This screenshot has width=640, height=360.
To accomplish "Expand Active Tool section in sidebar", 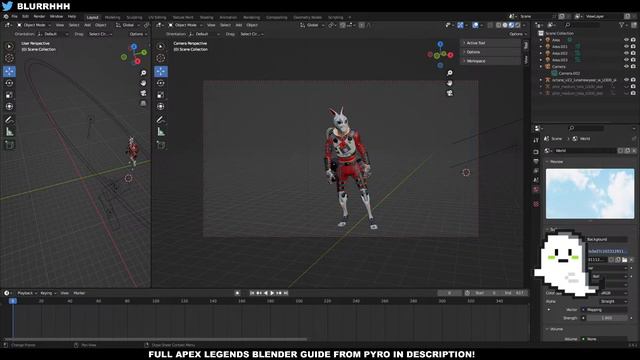I will tap(490, 43).
